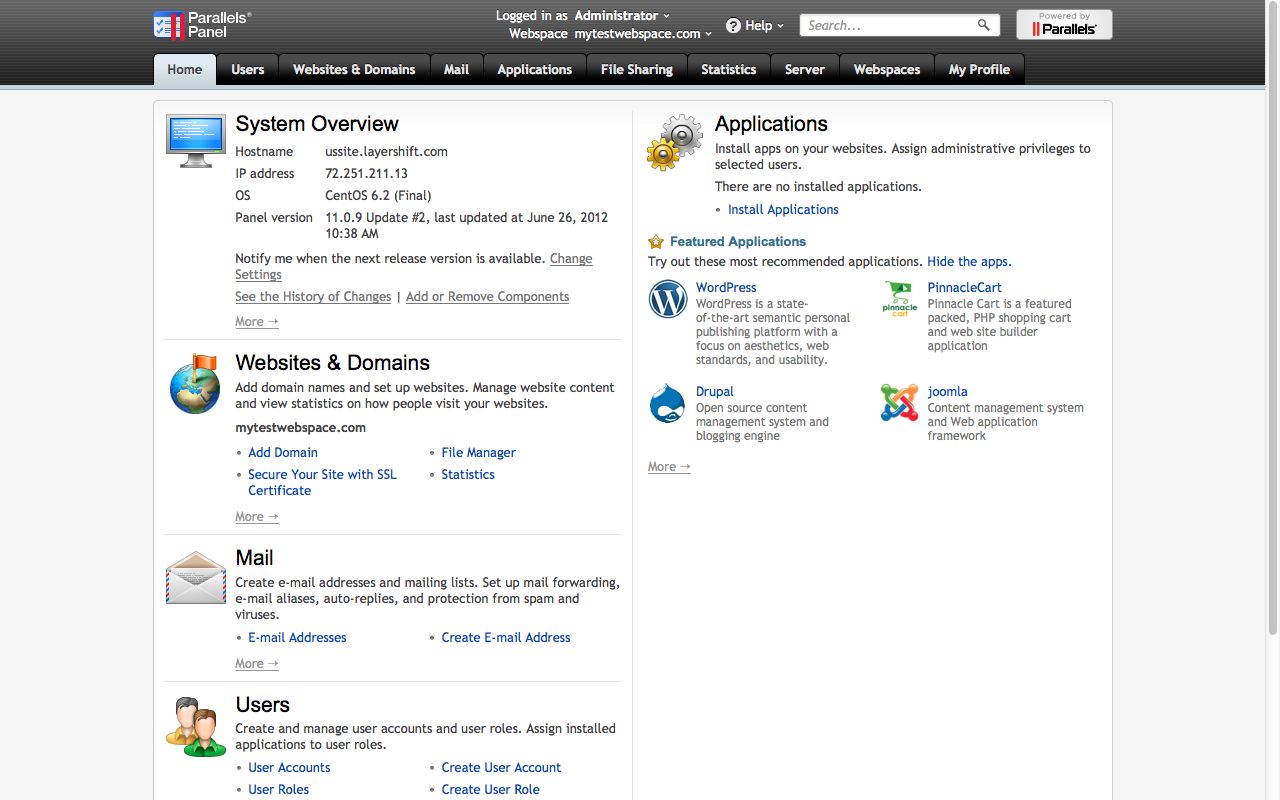Click the Powered by Parallels badge
The image size is (1280, 800).
point(1064,25)
